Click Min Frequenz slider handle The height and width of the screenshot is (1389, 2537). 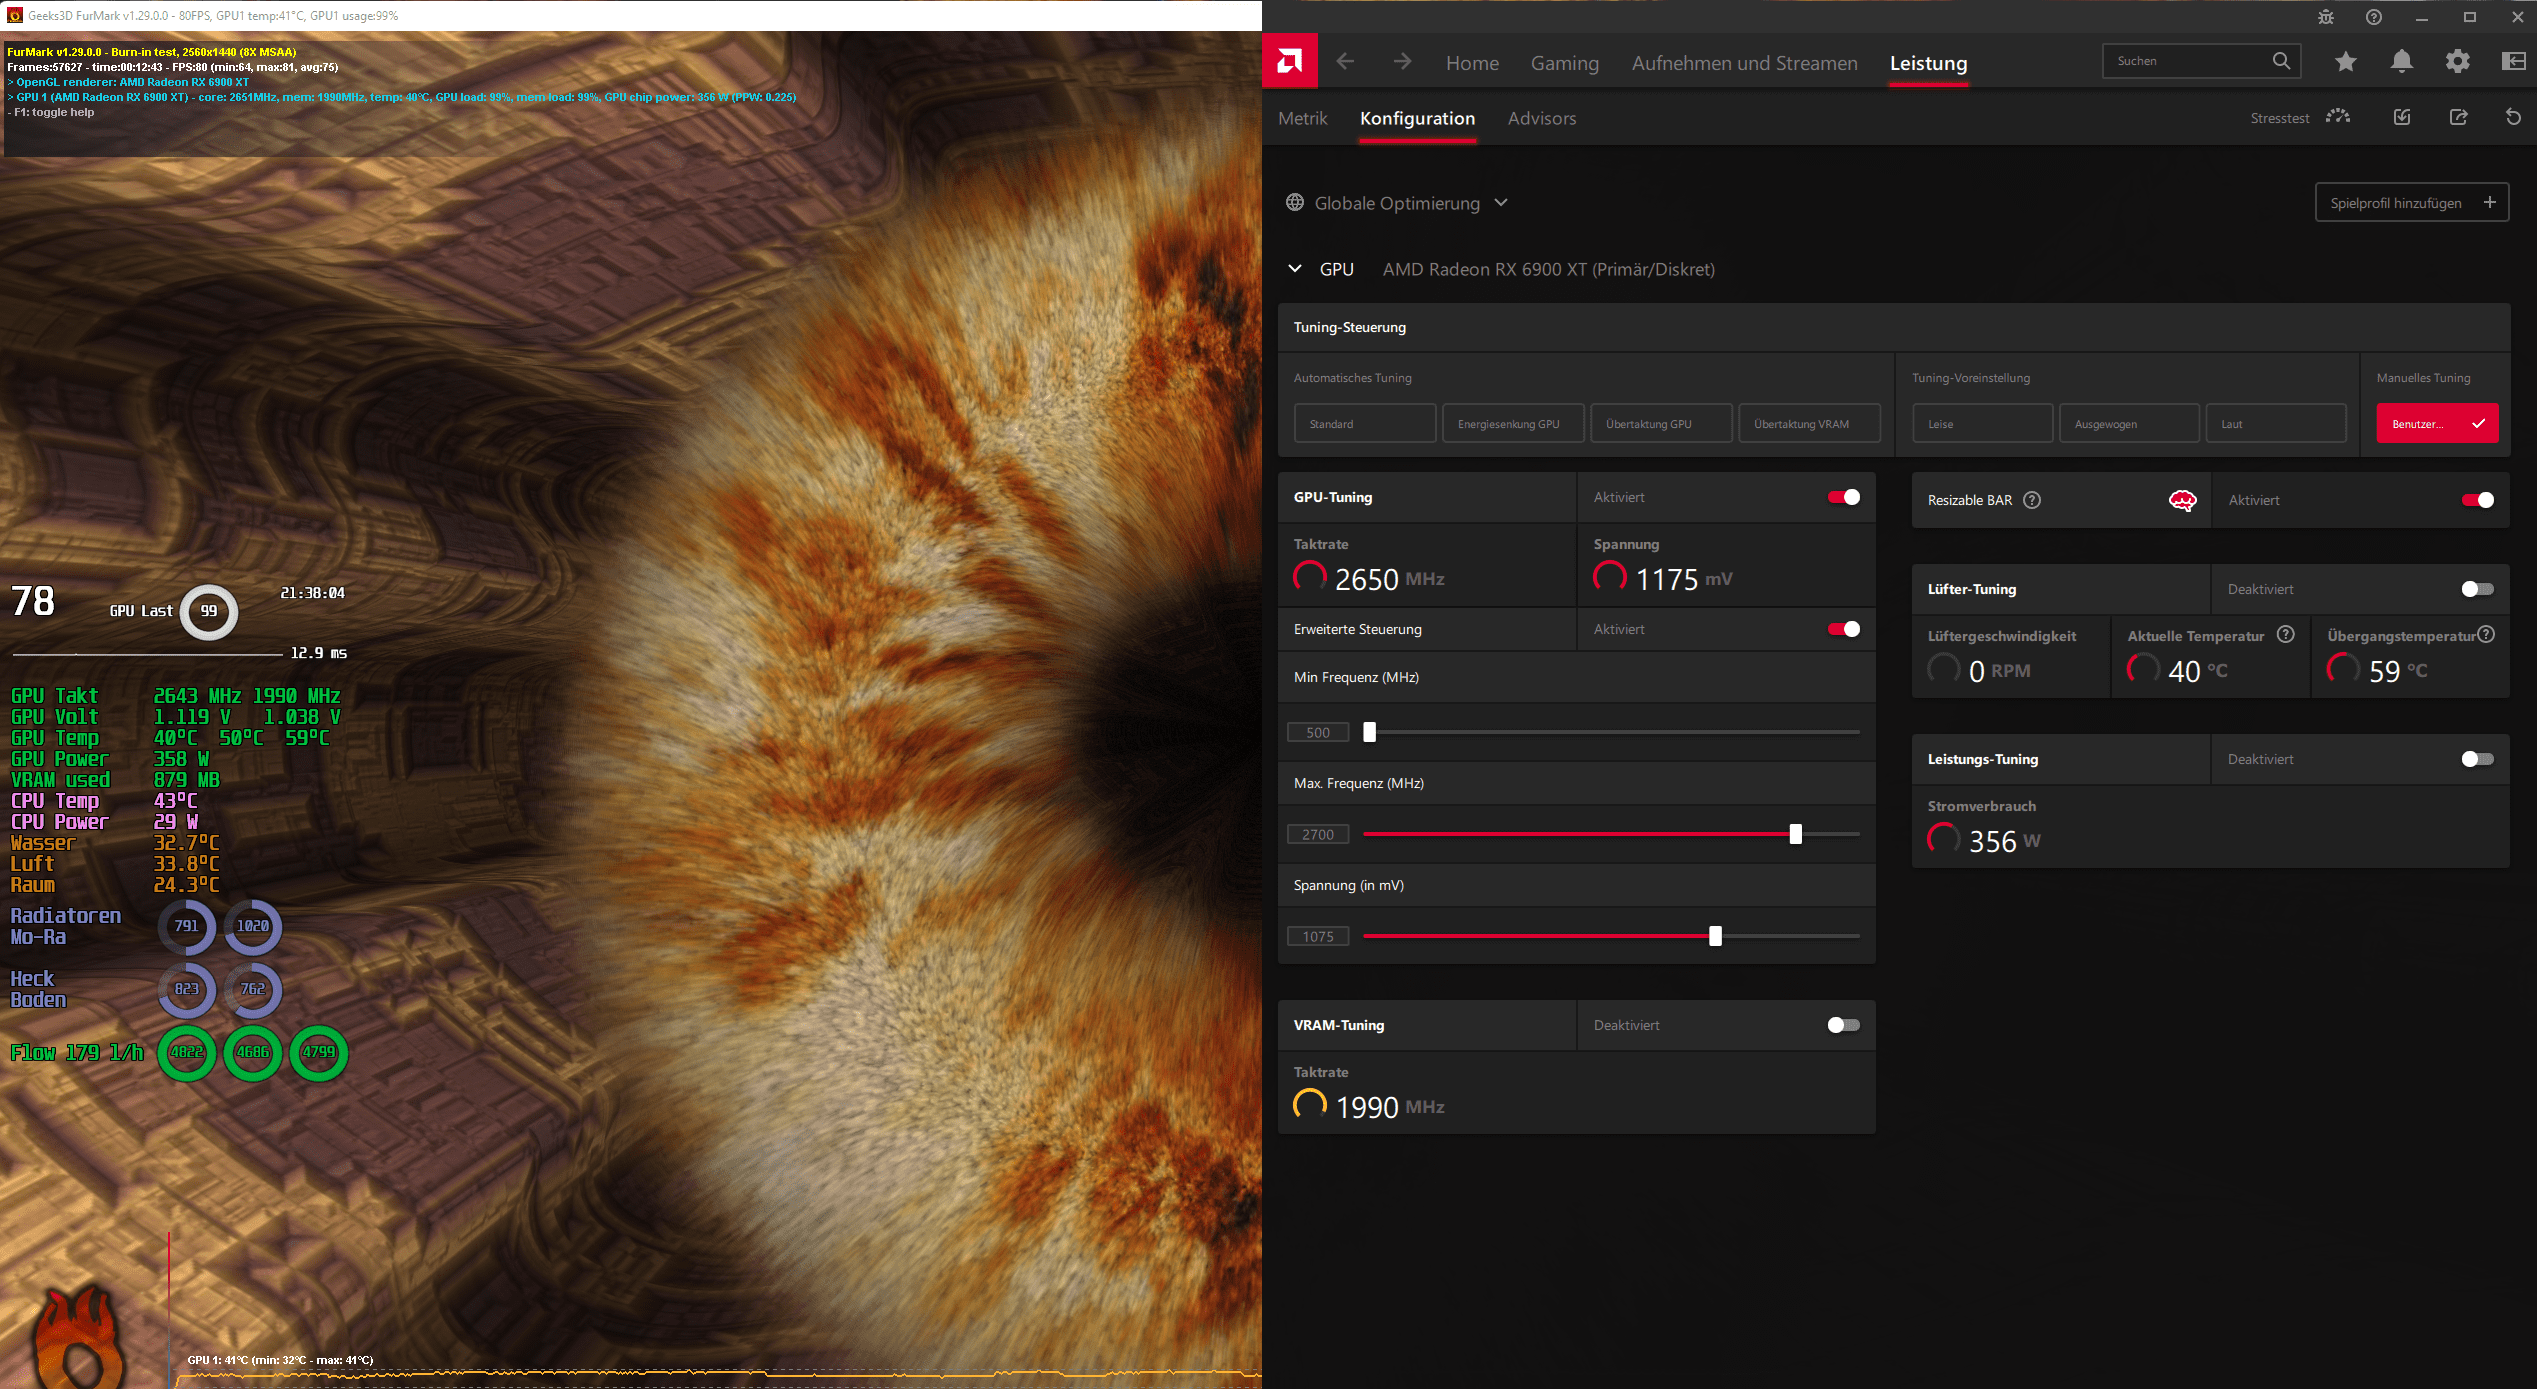[x=1369, y=732]
